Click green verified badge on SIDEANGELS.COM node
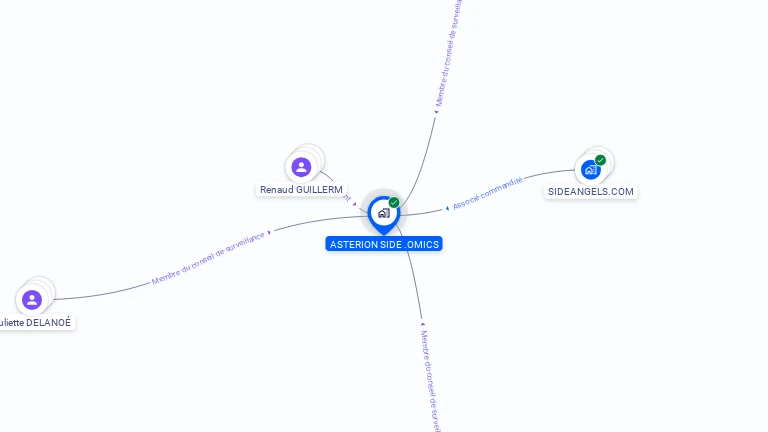Image resolution: width=768 pixels, height=432 pixels. pos(600,160)
